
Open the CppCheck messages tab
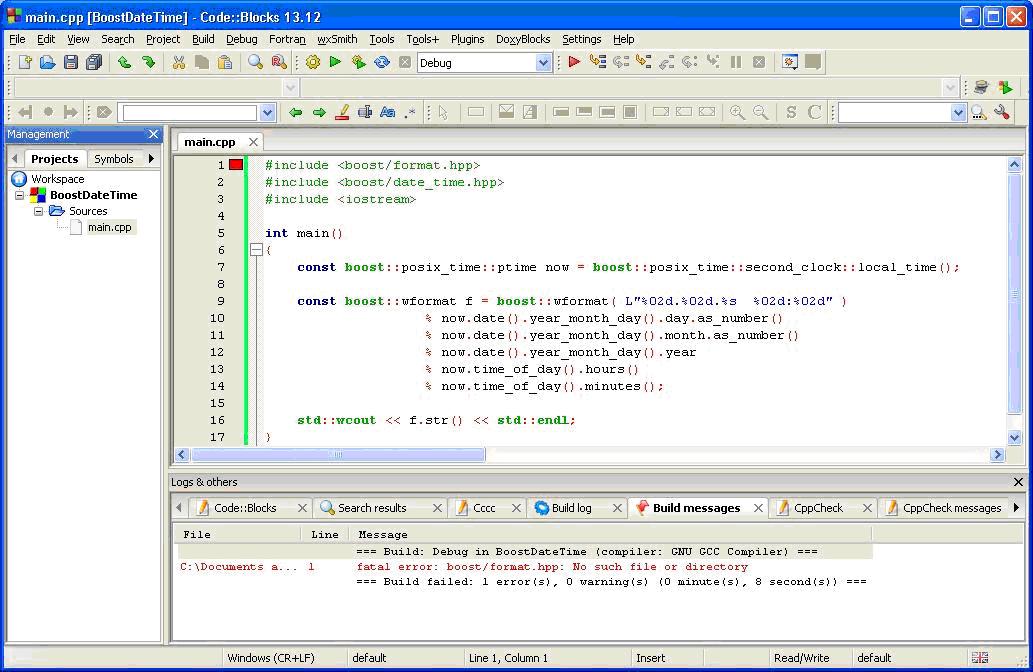click(952, 508)
